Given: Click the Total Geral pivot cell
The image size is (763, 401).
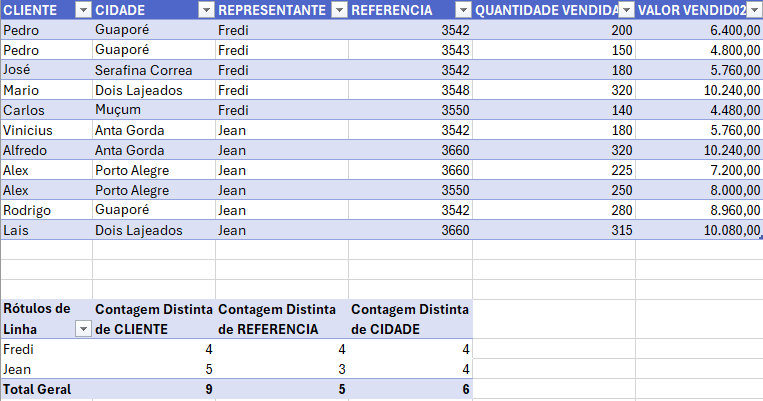Looking at the screenshot, I should [46, 389].
